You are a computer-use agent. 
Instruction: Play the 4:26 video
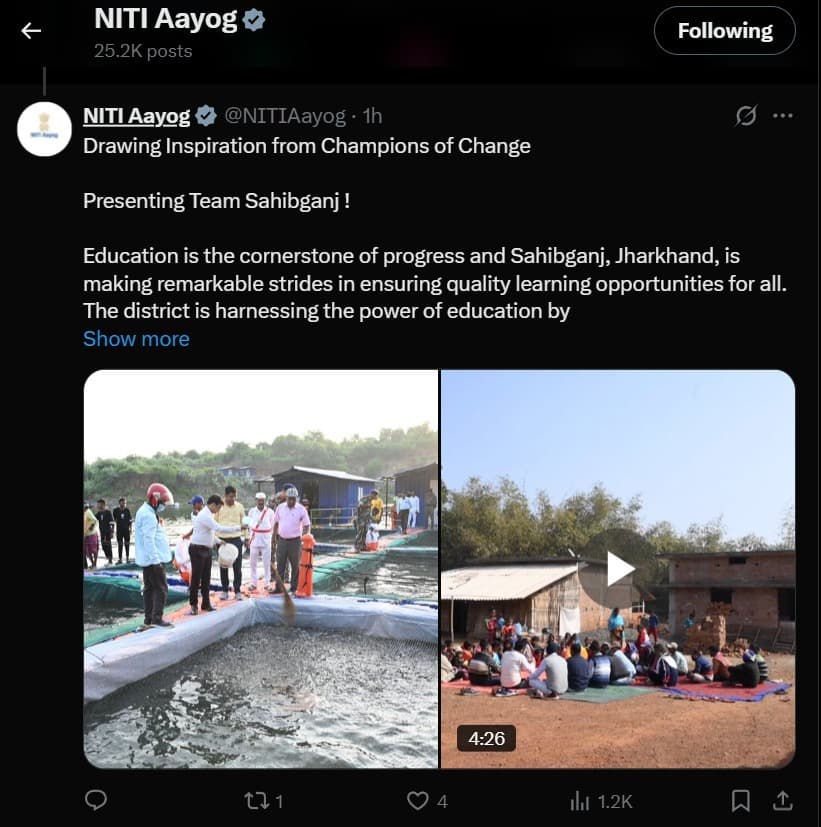point(619,569)
